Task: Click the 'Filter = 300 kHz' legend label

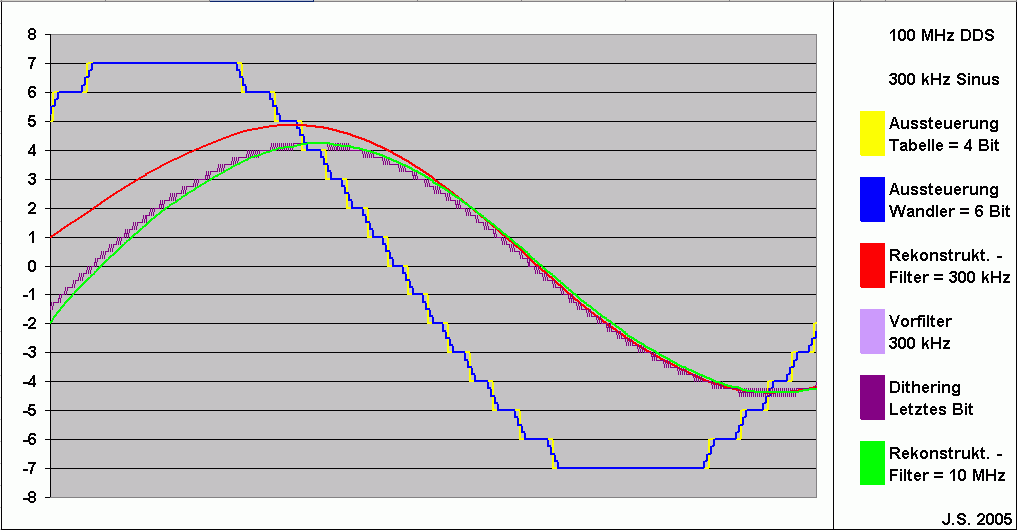Action: pos(950,277)
